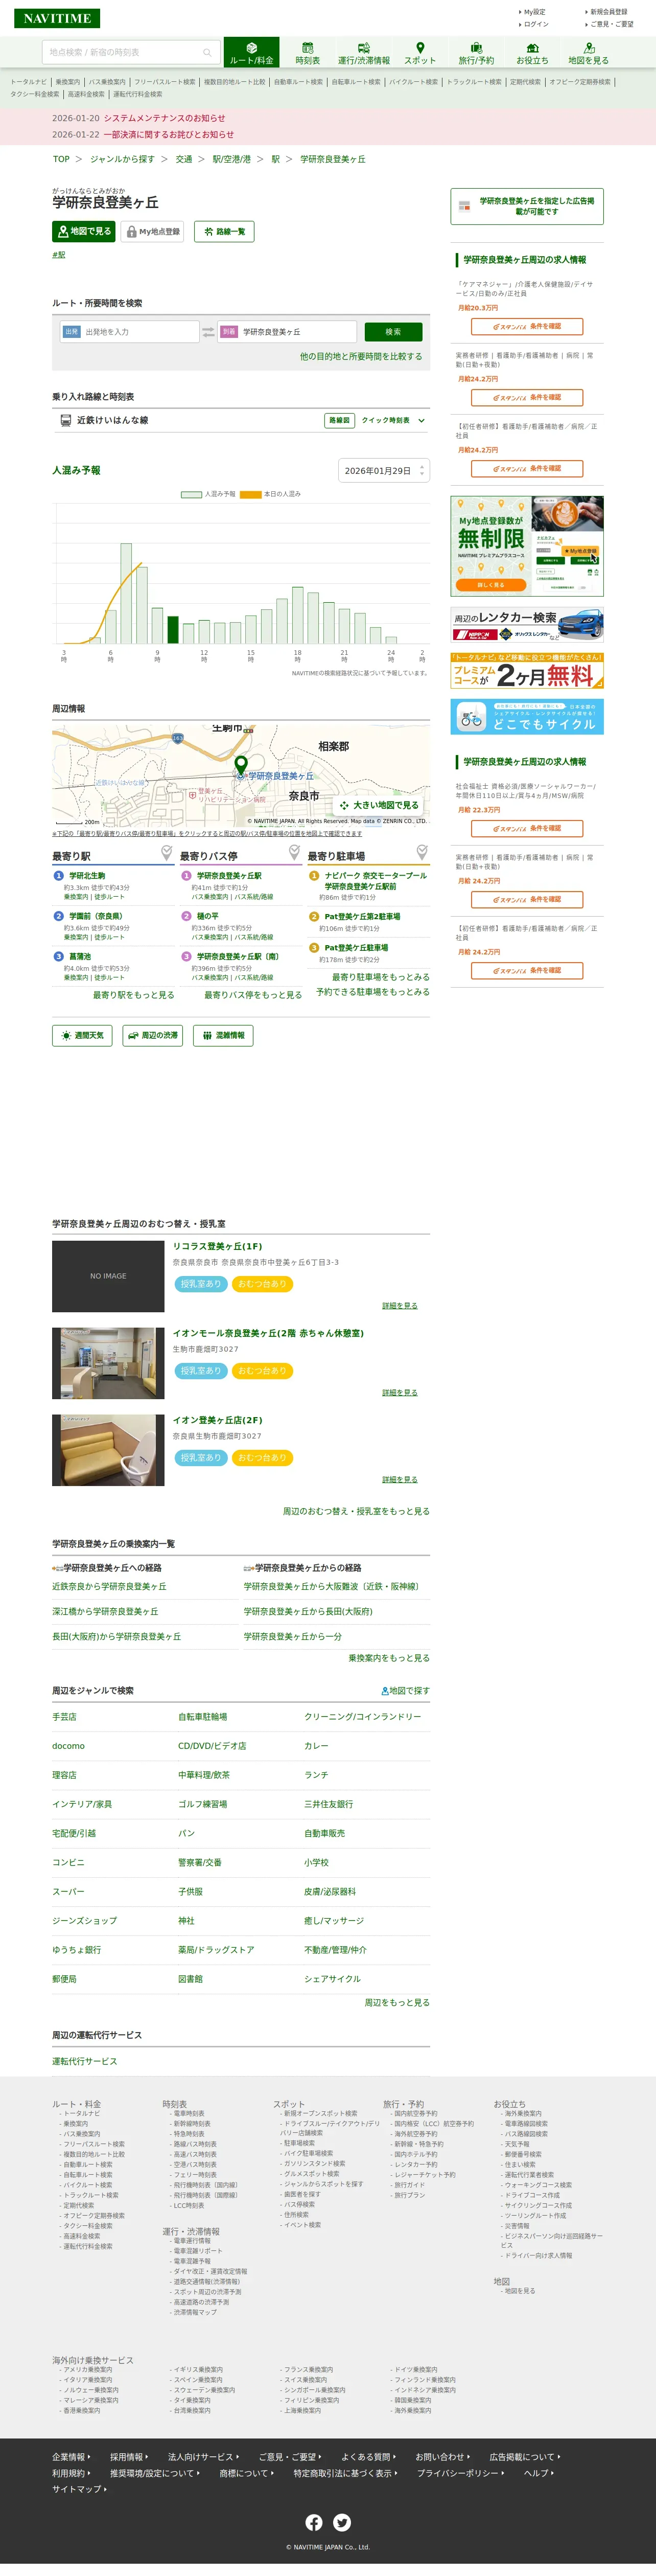
Task: Swap departure and arrival with arrows icon
Action: click(208, 332)
